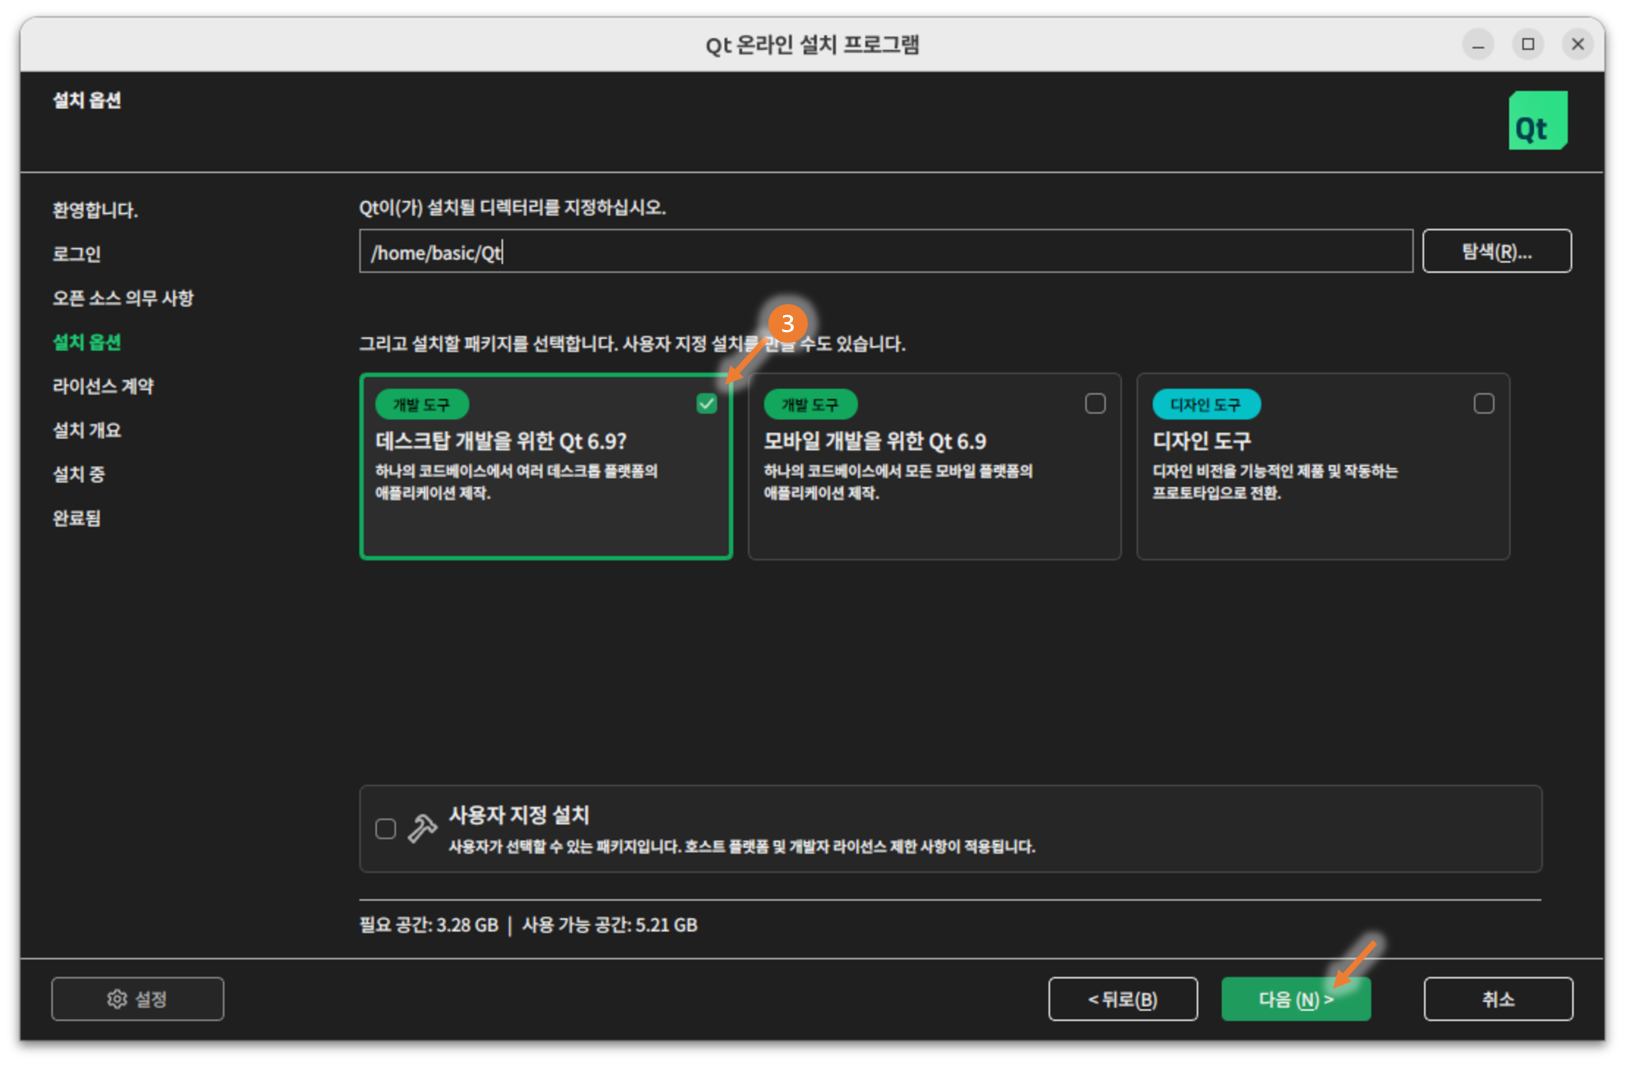The width and height of the screenshot is (1625, 1065).
Task: Click 개발 도구 badge on the mobile card
Action: tap(811, 404)
